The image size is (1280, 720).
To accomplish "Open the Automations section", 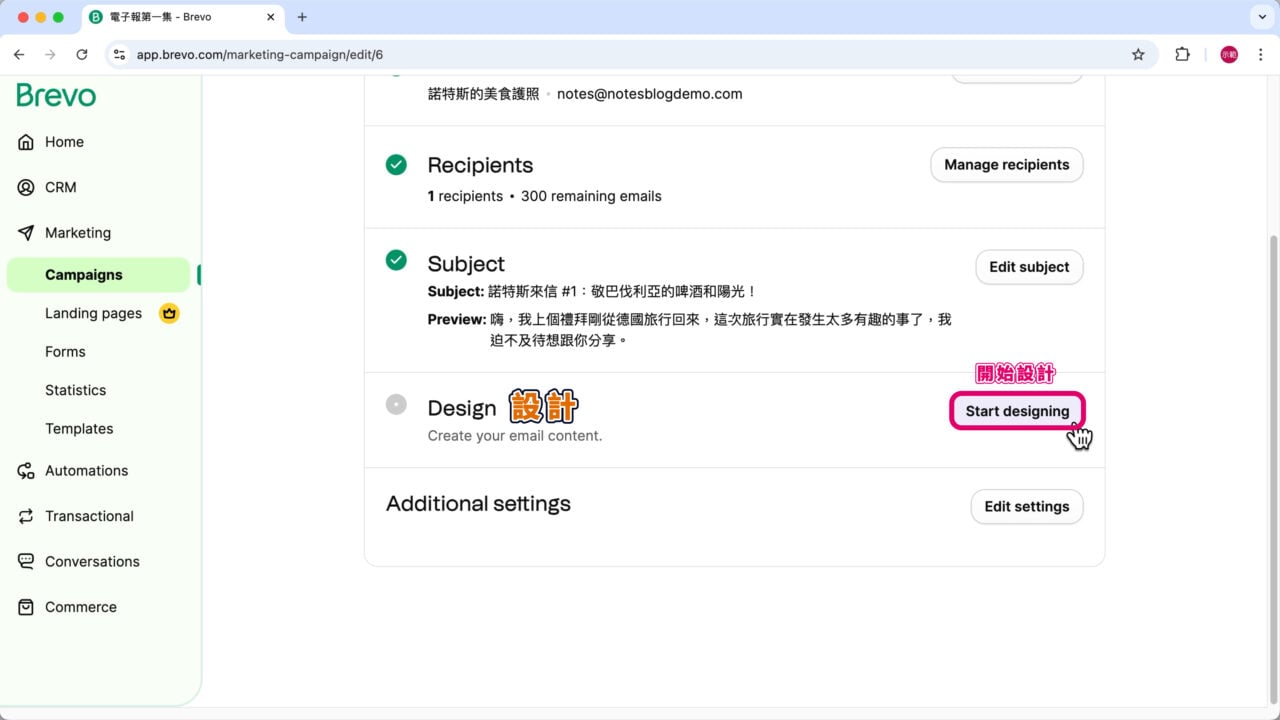I will [86, 470].
